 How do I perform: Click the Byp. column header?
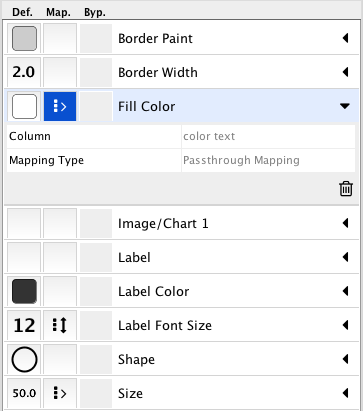(95, 13)
